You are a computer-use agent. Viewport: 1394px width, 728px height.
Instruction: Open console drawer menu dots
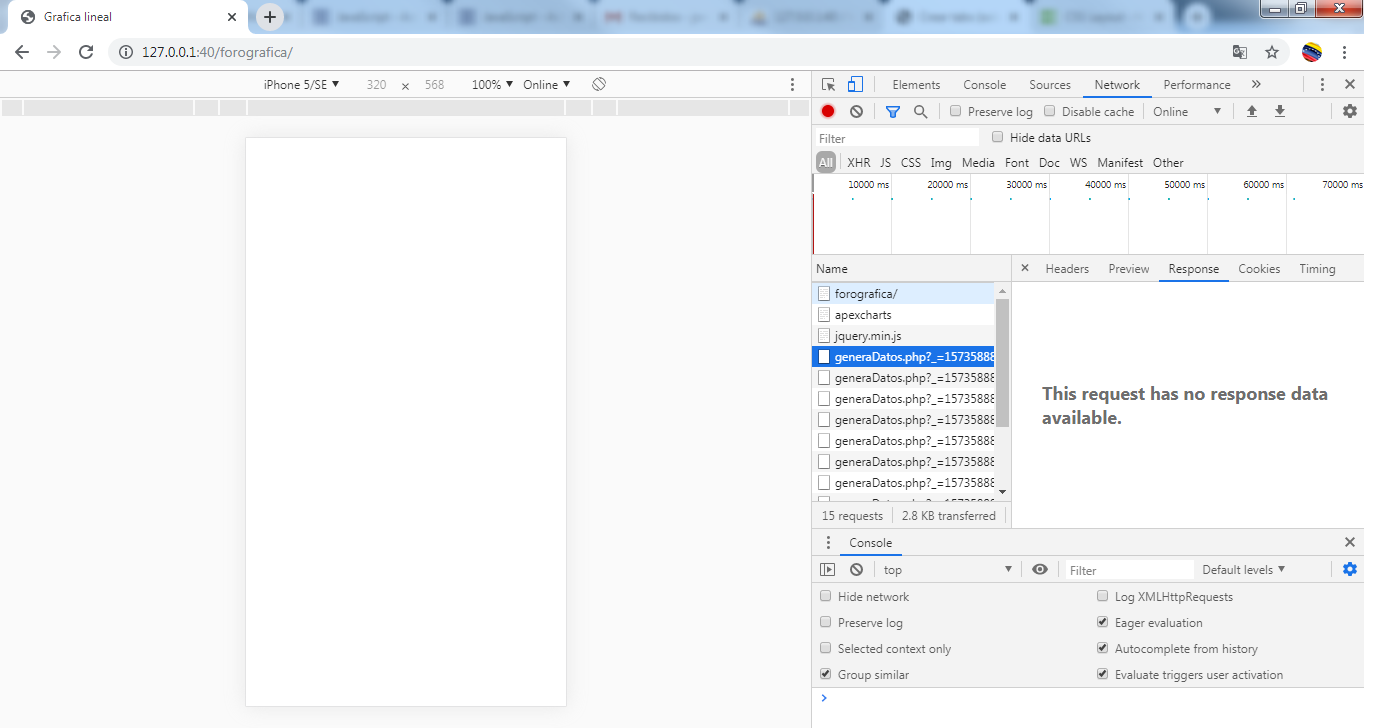coord(828,542)
